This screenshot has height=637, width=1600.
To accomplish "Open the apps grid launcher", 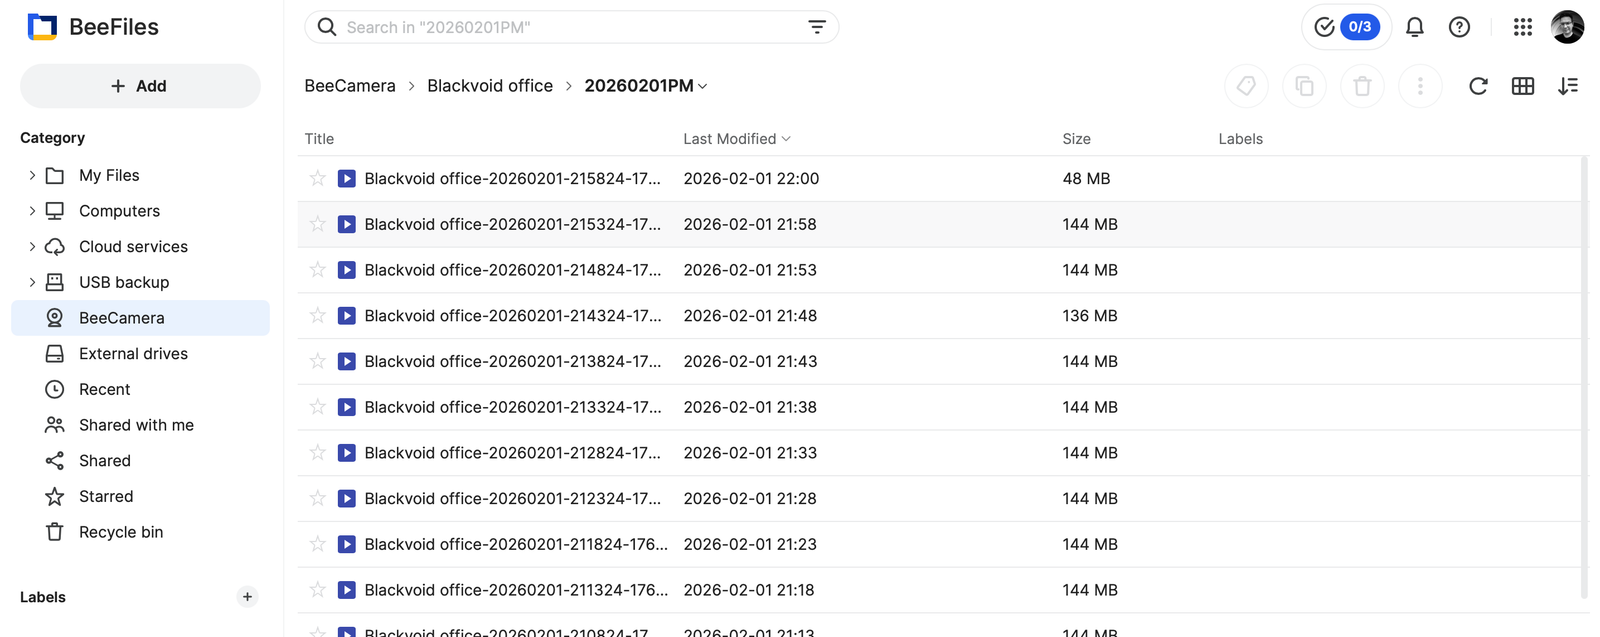I will point(1522,27).
